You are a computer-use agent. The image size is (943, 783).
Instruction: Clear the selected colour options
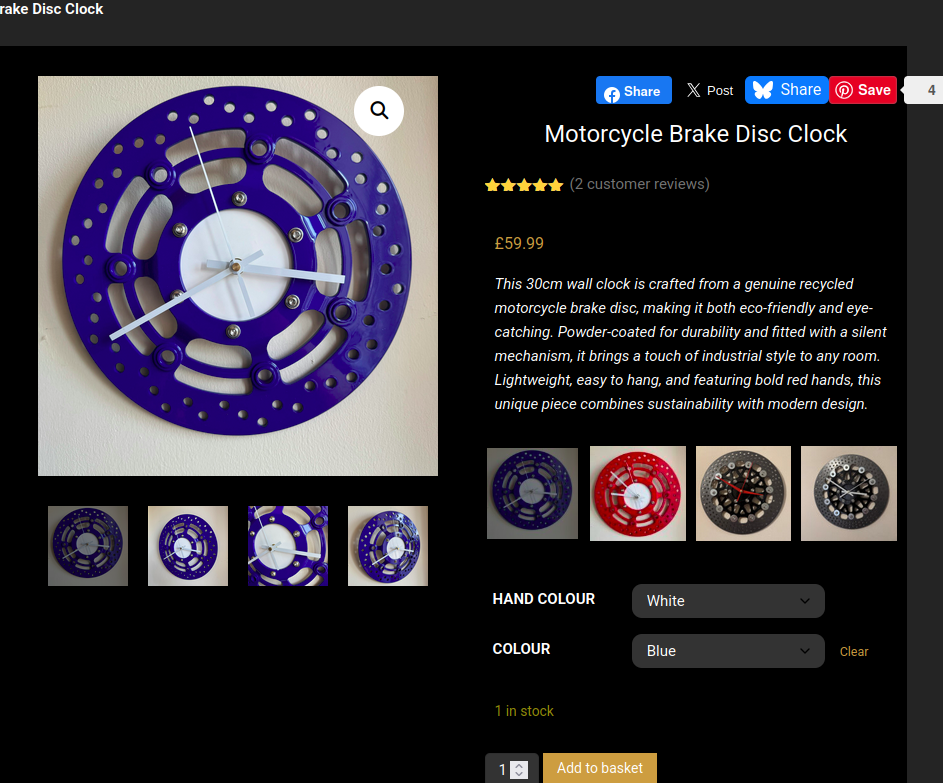[x=853, y=651]
